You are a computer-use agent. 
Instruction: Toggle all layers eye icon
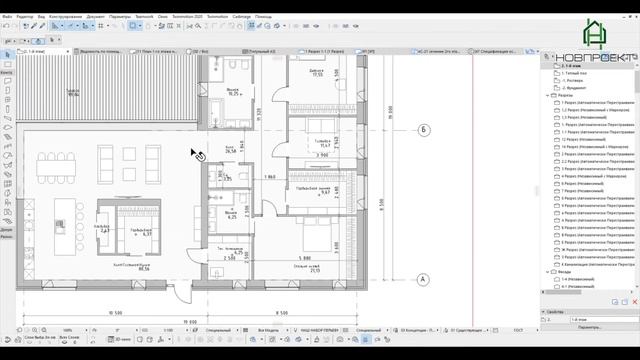[x=64, y=342]
